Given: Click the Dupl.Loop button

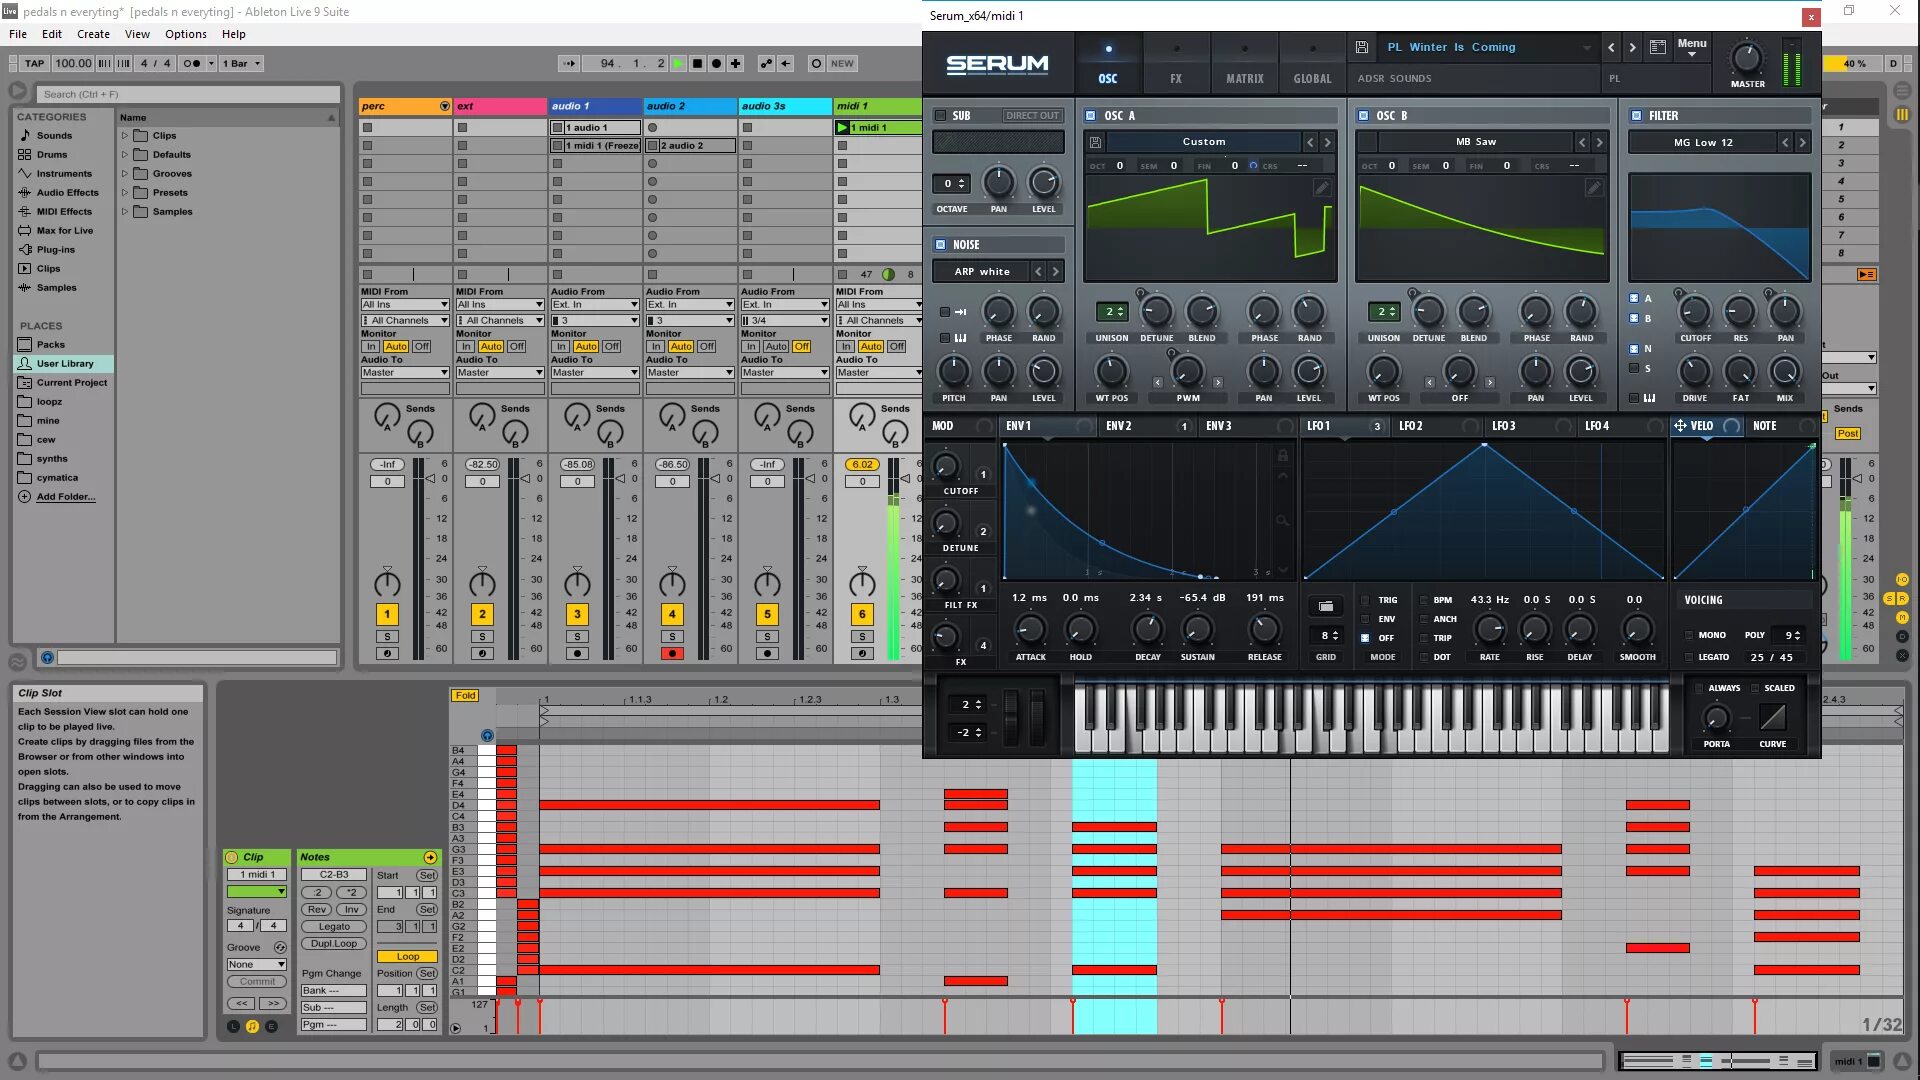Looking at the screenshot, I should point(333,943).
